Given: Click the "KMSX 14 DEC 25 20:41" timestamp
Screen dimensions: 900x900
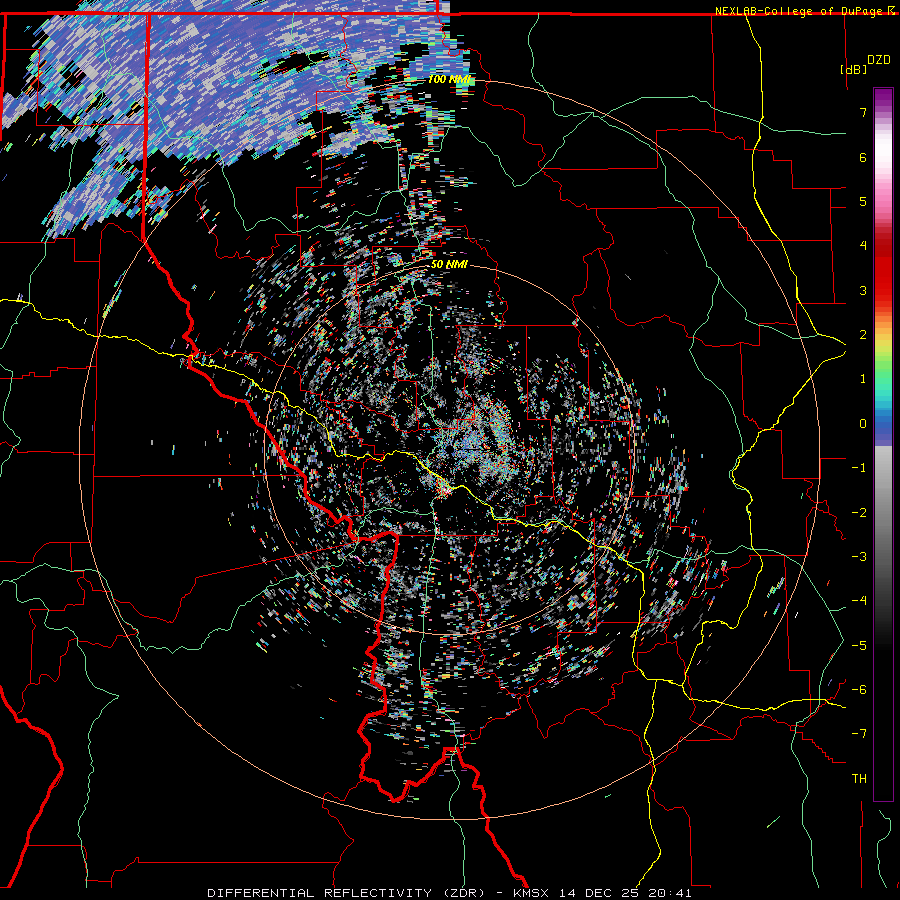Looking at the screenshot, I should pyautogui.click(x=602, y=893).
